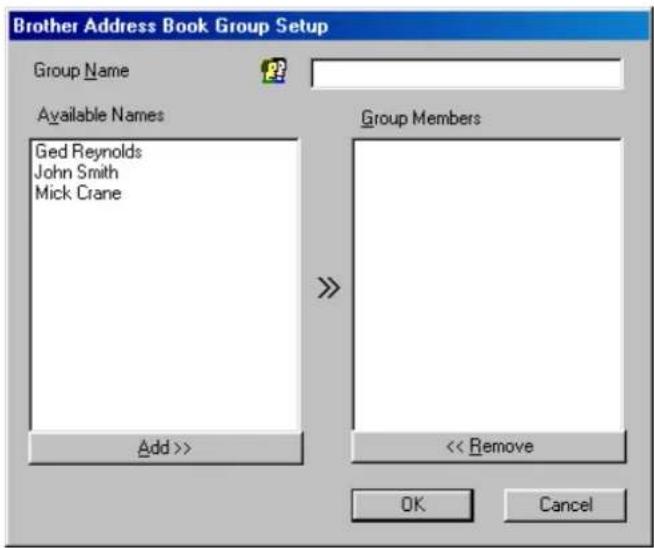The height and width of the screenshot is (548, 654).
Task: Click the << Remove button
Action: pyautogui.click(x=489, y=446)
